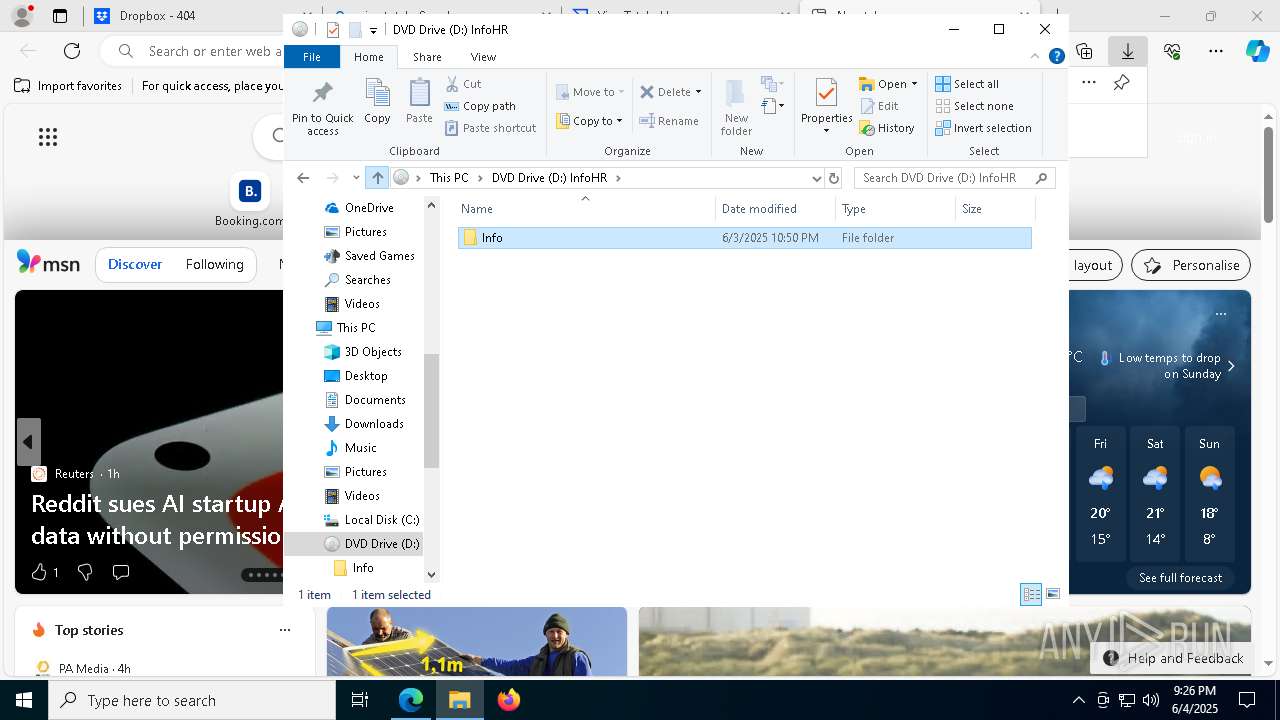Open the File tab
Image resolution: width=1280 pixels, height=720 pixels.
click(x=312, y=57)
